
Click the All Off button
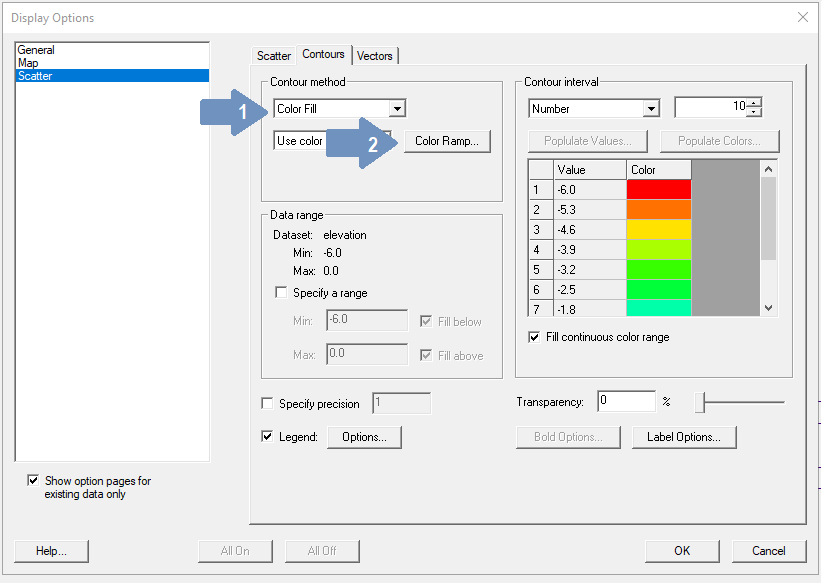322,551
